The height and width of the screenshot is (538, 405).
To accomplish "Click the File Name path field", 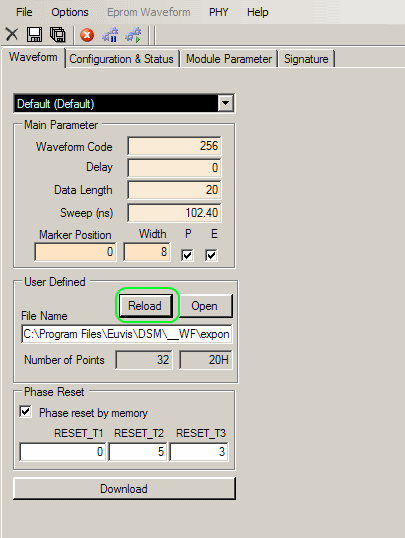I will (x=126, y=334).
